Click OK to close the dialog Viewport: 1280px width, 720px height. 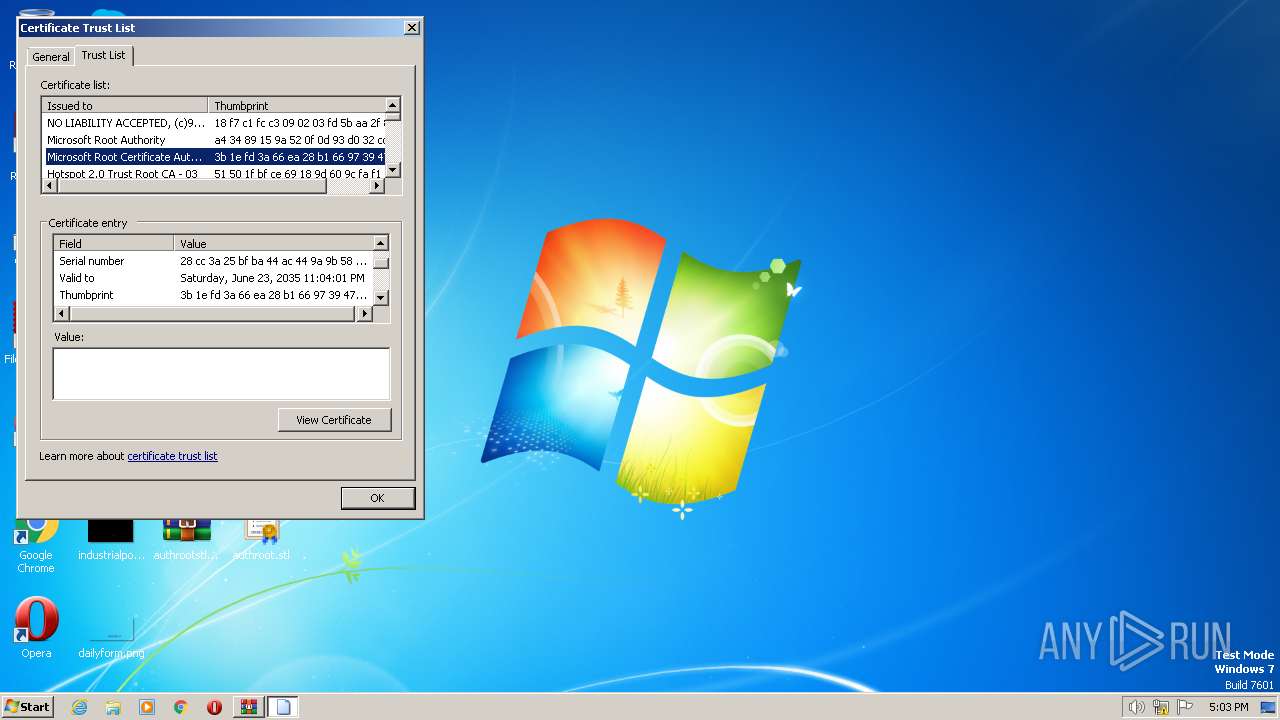[x=377, y=498]
